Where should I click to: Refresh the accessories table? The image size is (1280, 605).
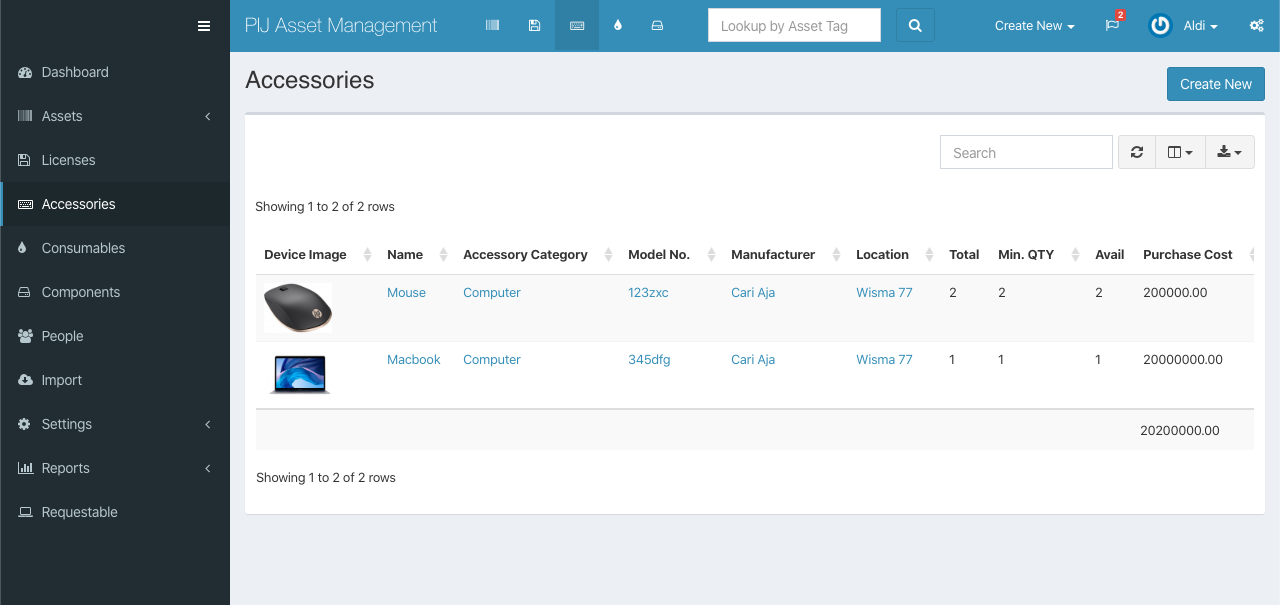[1137, 152]
